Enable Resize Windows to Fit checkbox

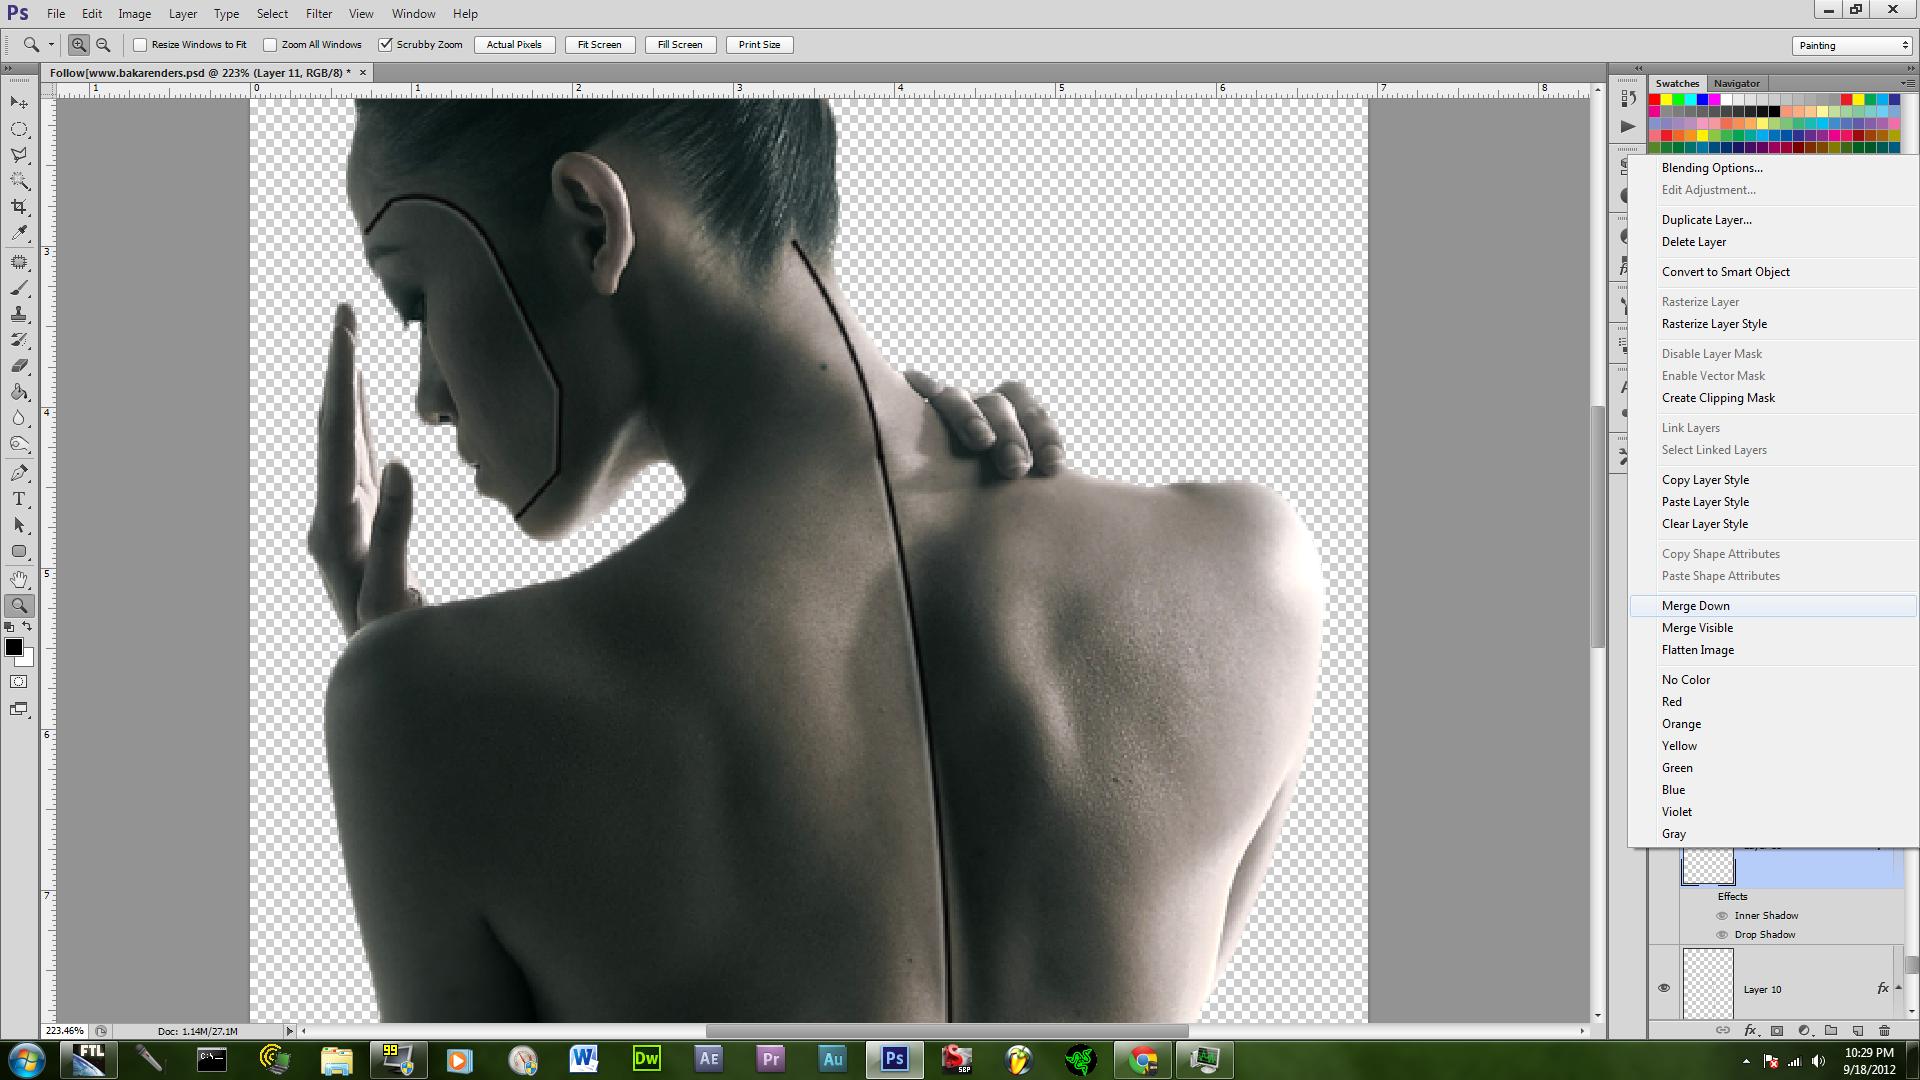click(x=140, y=45)
